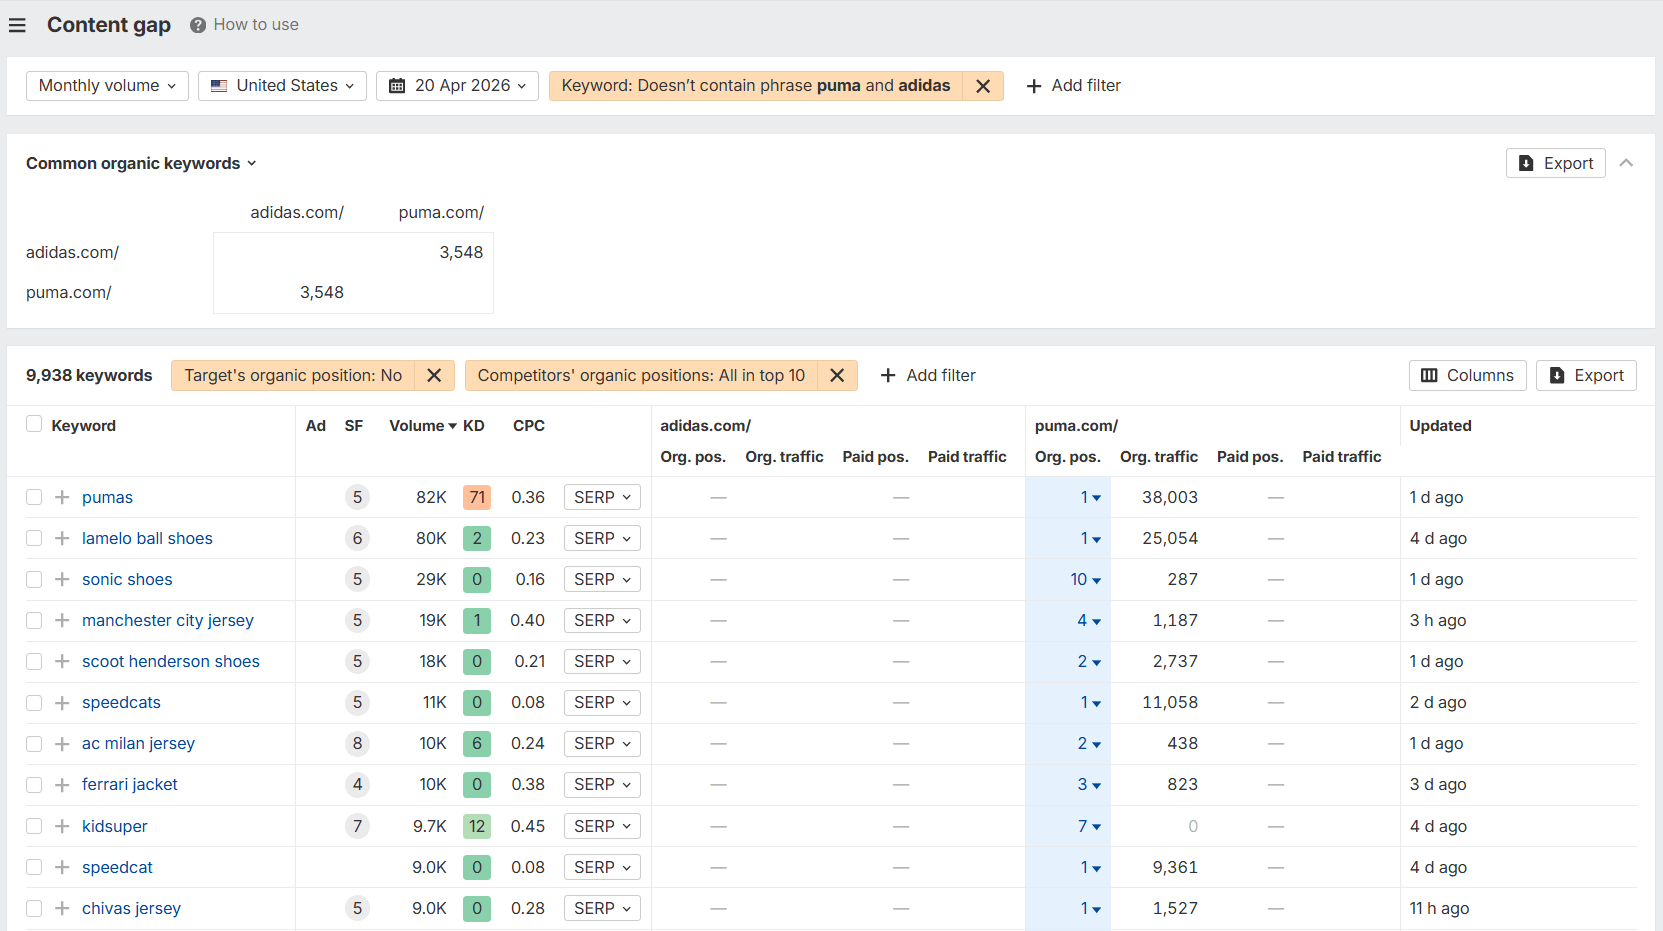Image resolution: width=1663 pixels, height=931 pixels.
Task: Click SERP features badge for kidsuper
Action: tap(357, 826)
